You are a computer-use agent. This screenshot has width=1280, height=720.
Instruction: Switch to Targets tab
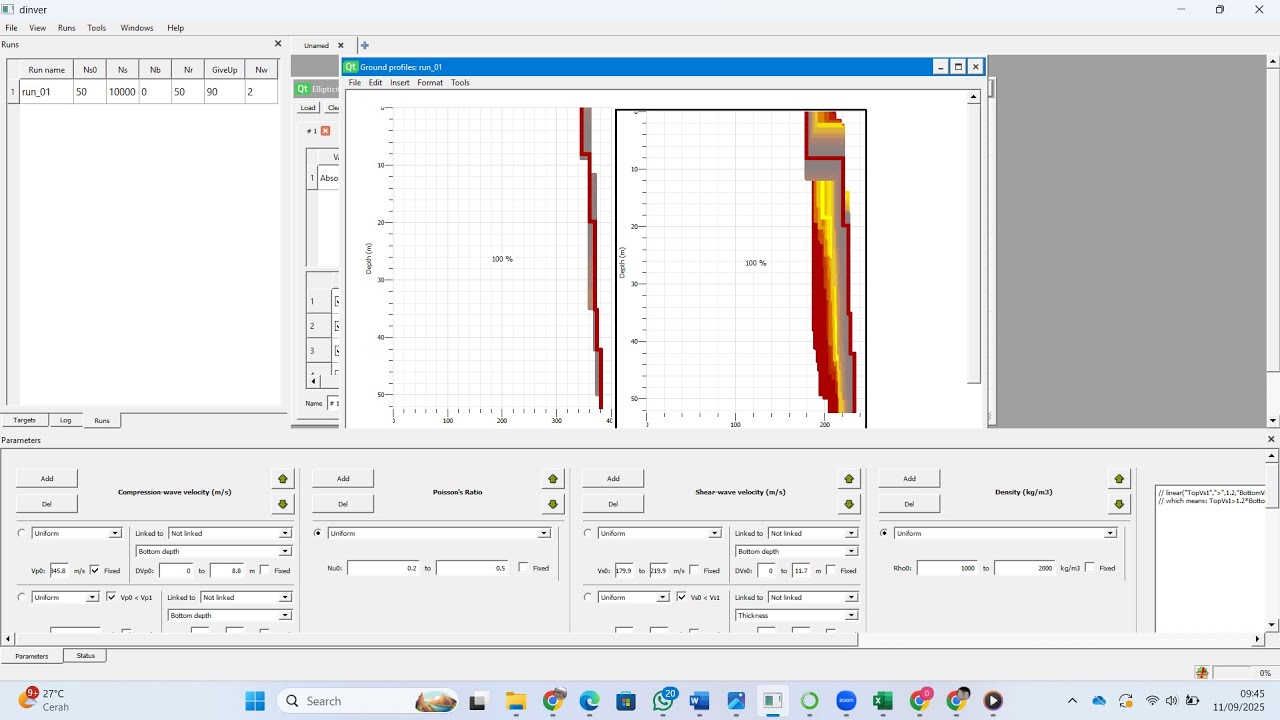(x=24, y=420)
